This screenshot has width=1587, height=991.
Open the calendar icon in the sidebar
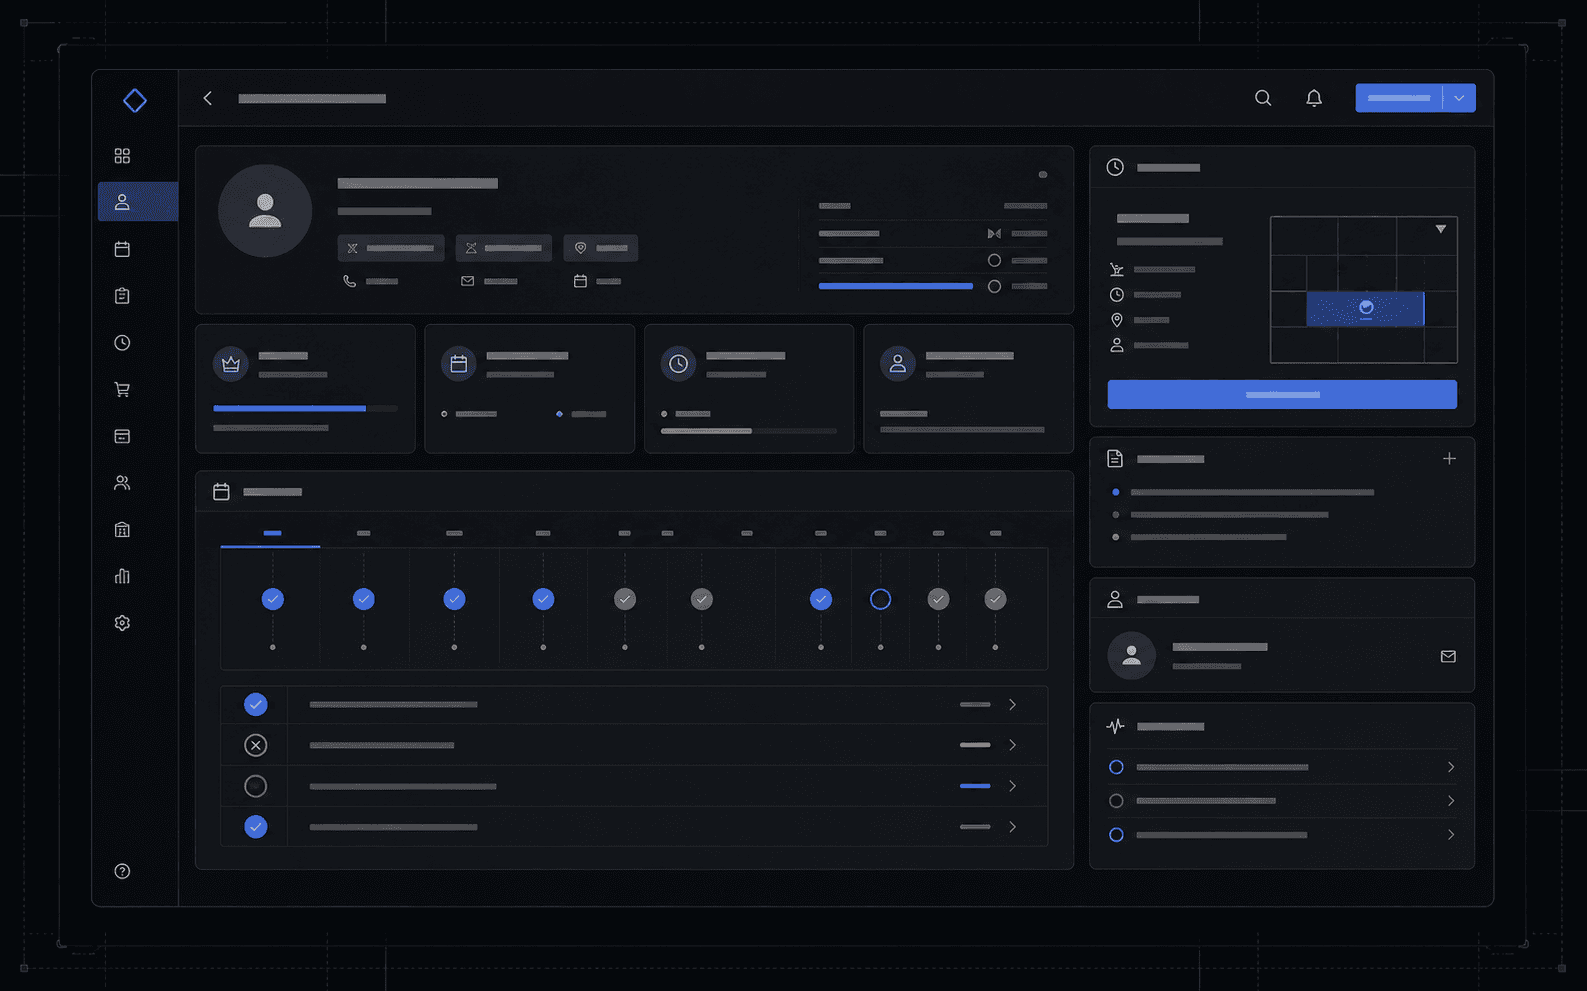coord(122,249)
